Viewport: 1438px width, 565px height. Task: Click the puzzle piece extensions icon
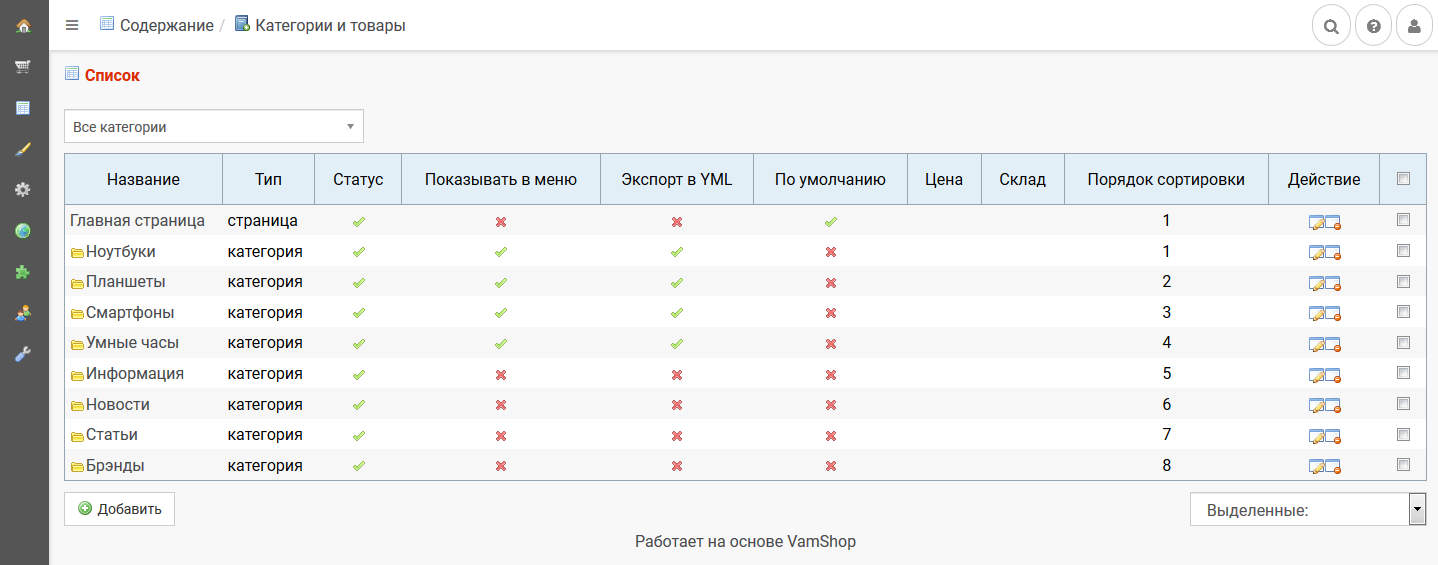click(23, 271)
